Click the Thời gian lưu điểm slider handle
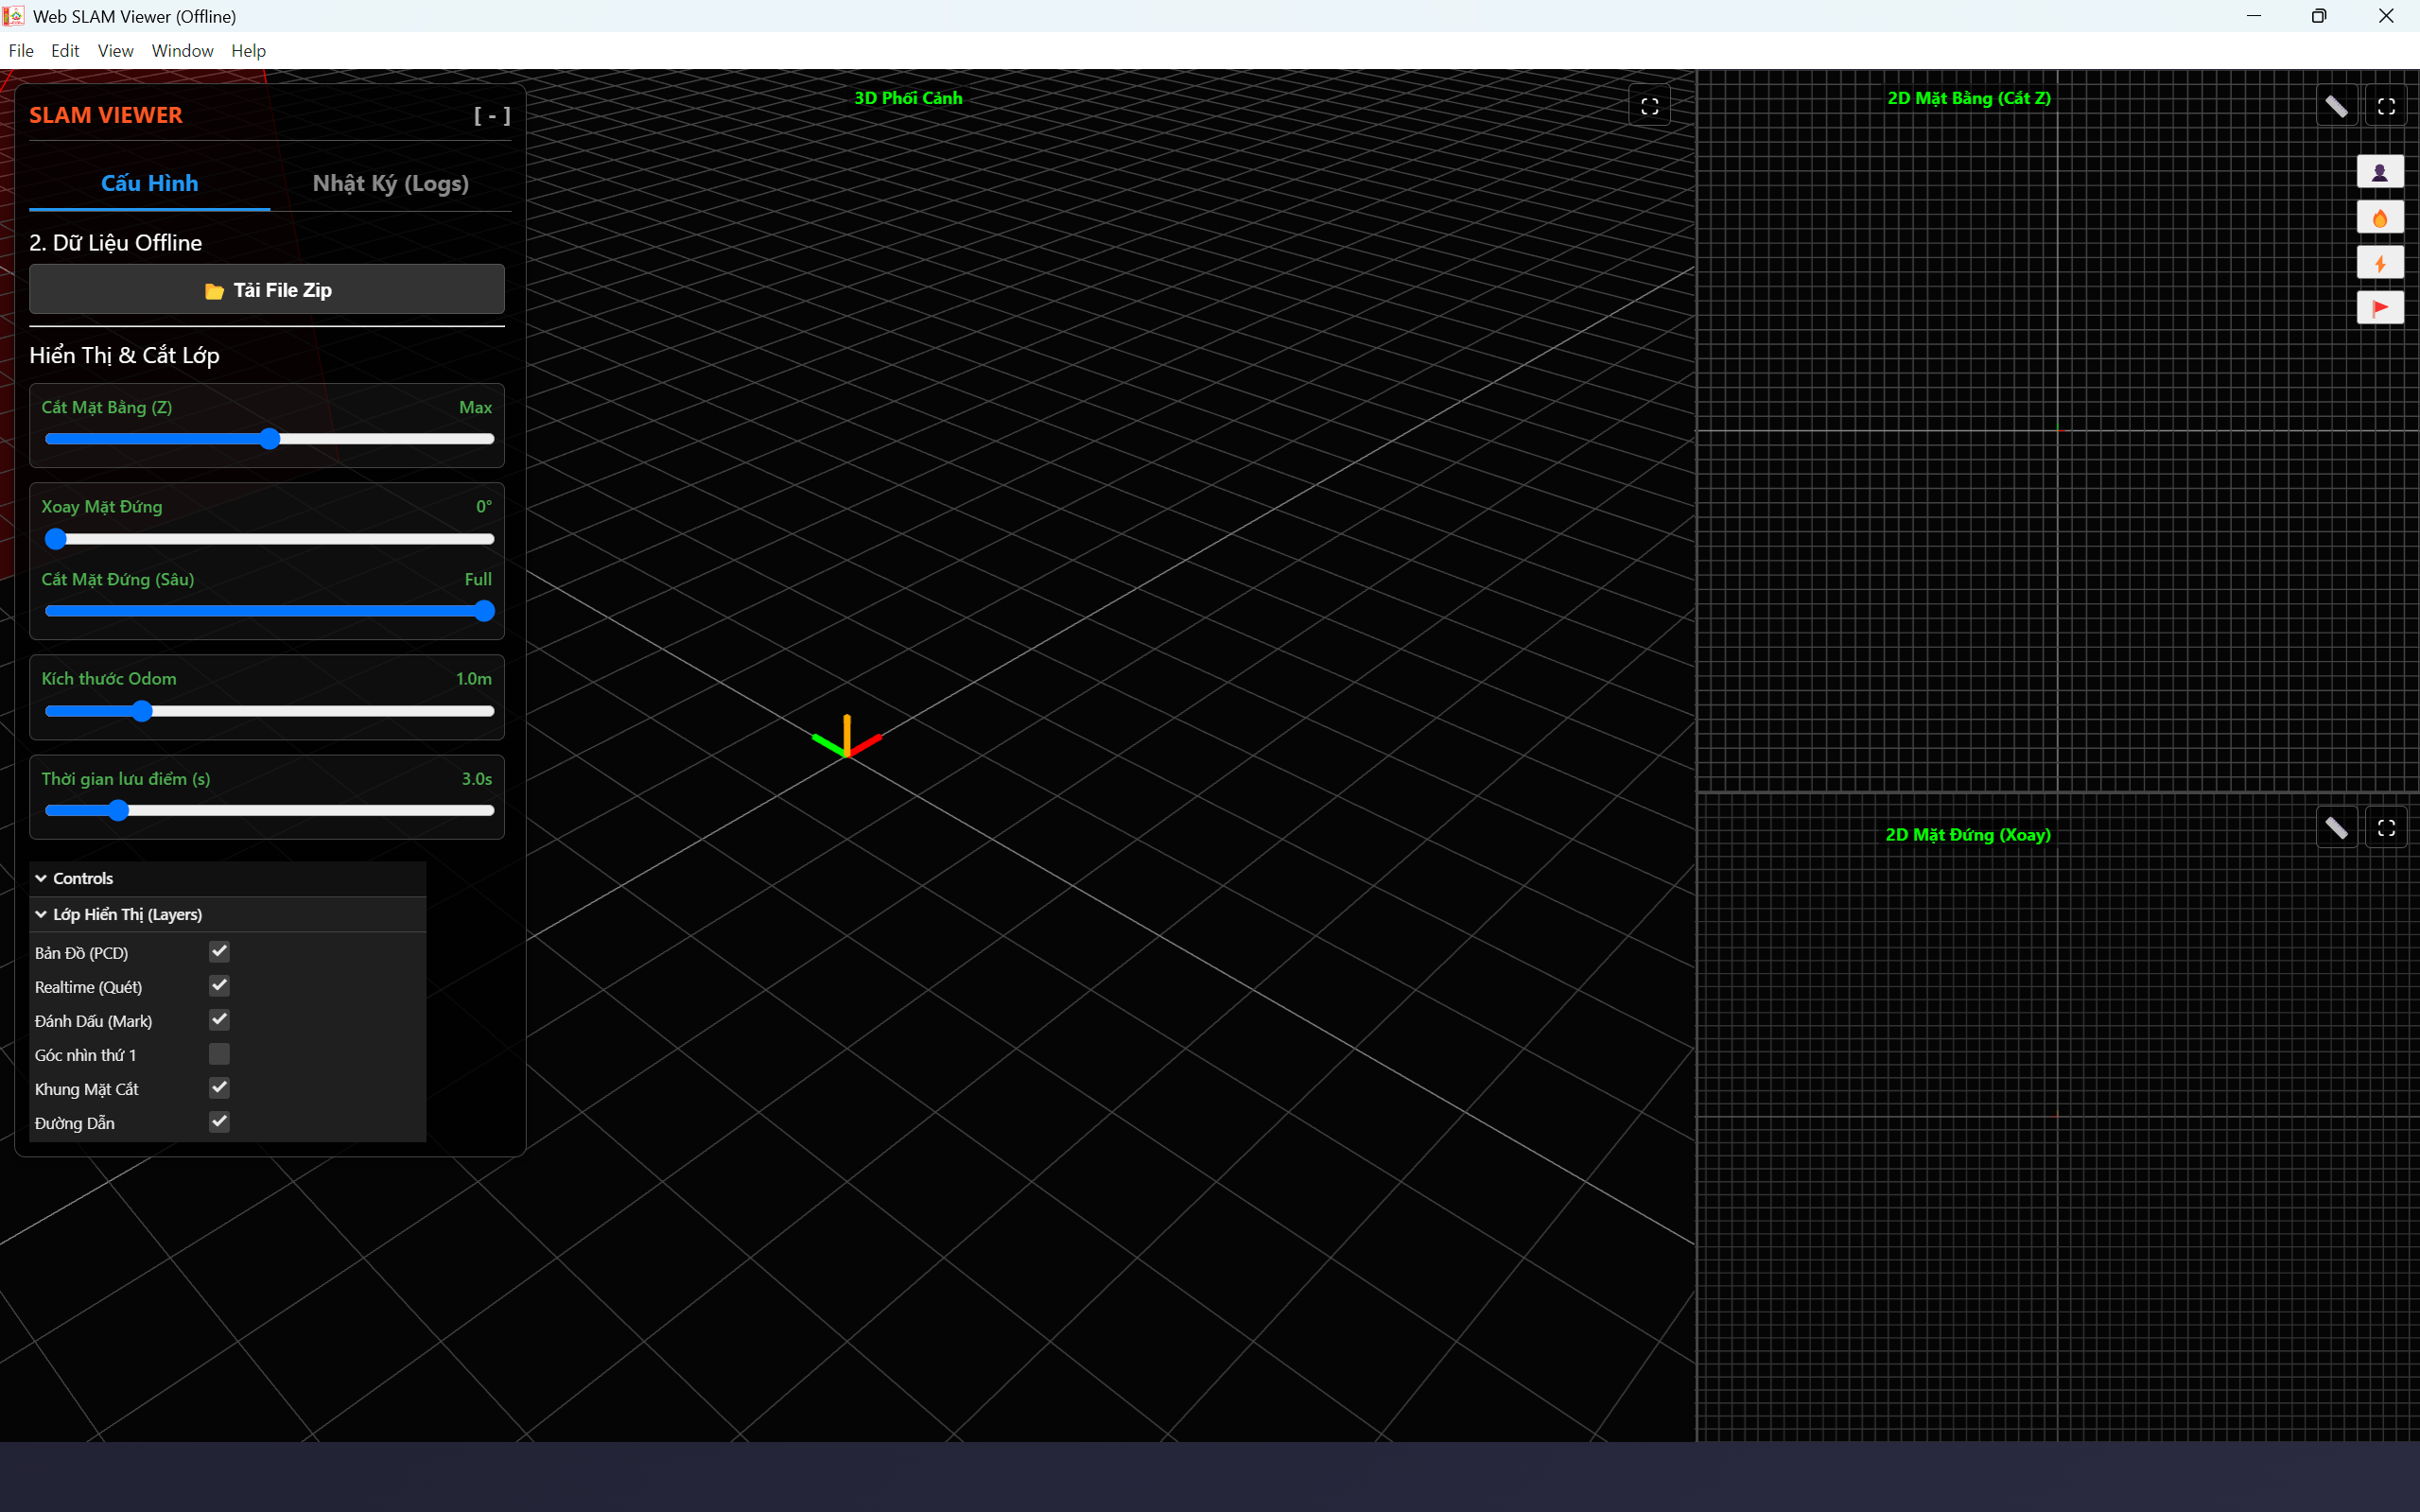The height and width of the screenshot is (1512, 2420). click(118, 811)
